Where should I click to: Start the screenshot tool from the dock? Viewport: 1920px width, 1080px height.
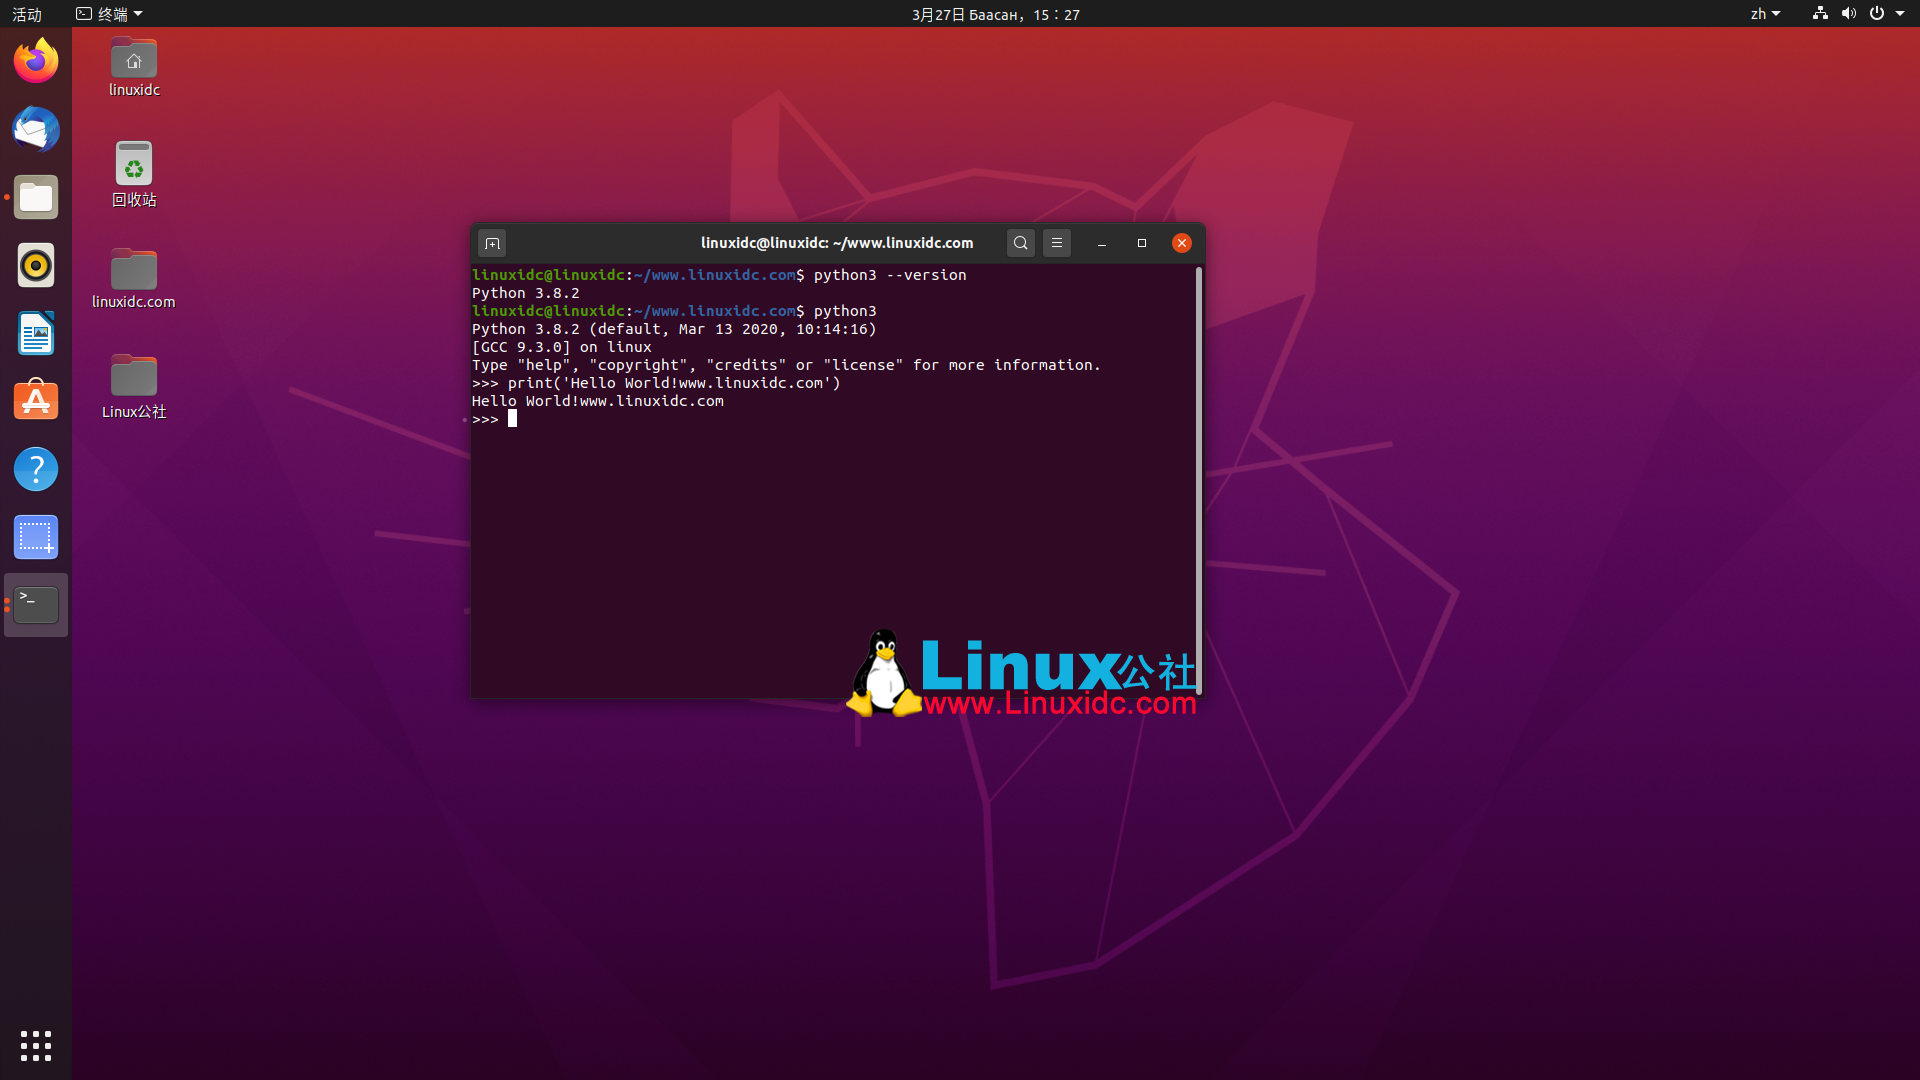35,537
